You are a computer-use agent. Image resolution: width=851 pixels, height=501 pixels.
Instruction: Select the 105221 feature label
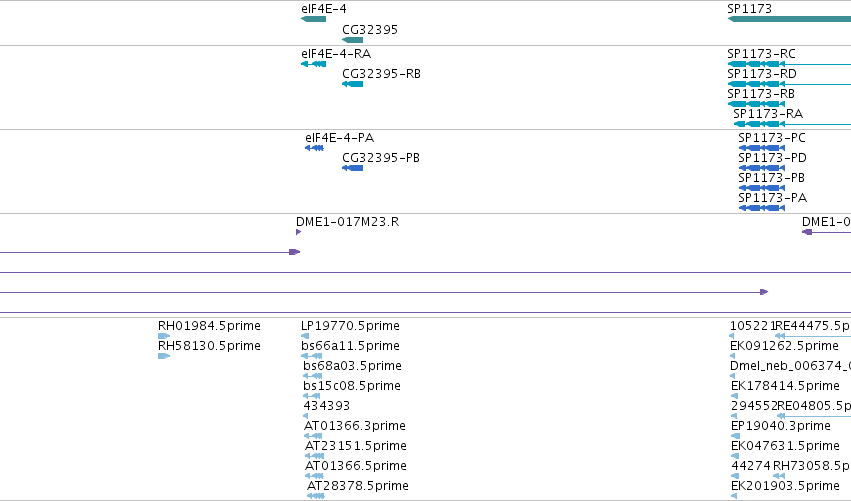(752, 326)
